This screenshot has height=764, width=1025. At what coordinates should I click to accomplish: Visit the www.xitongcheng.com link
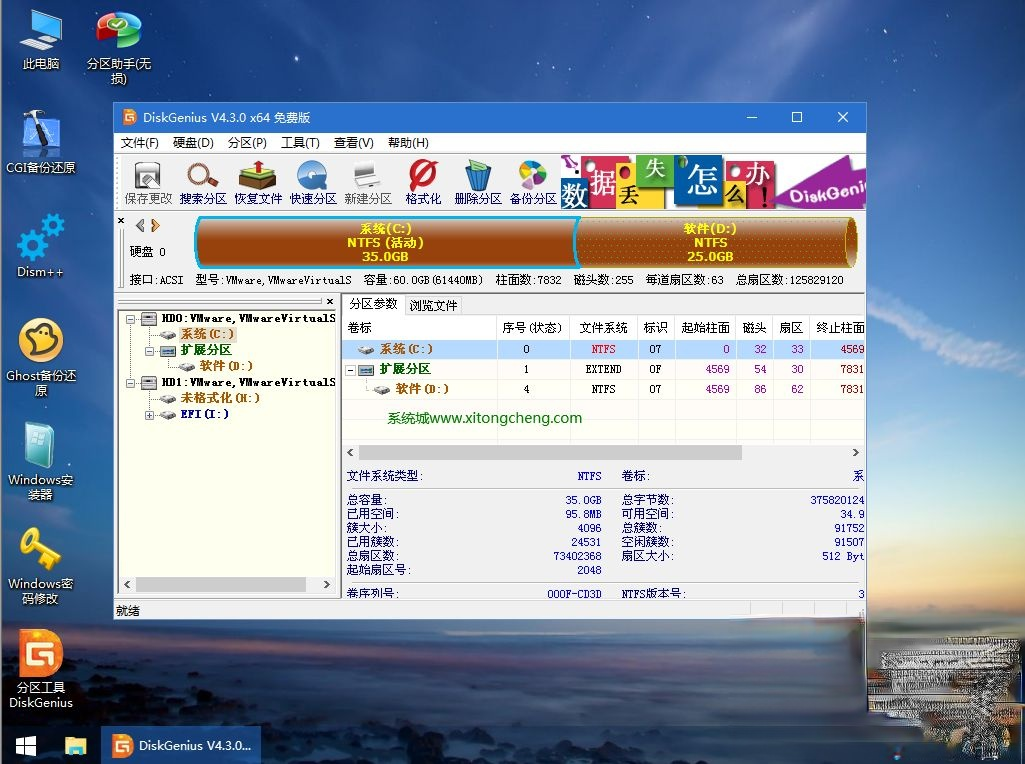486,418
